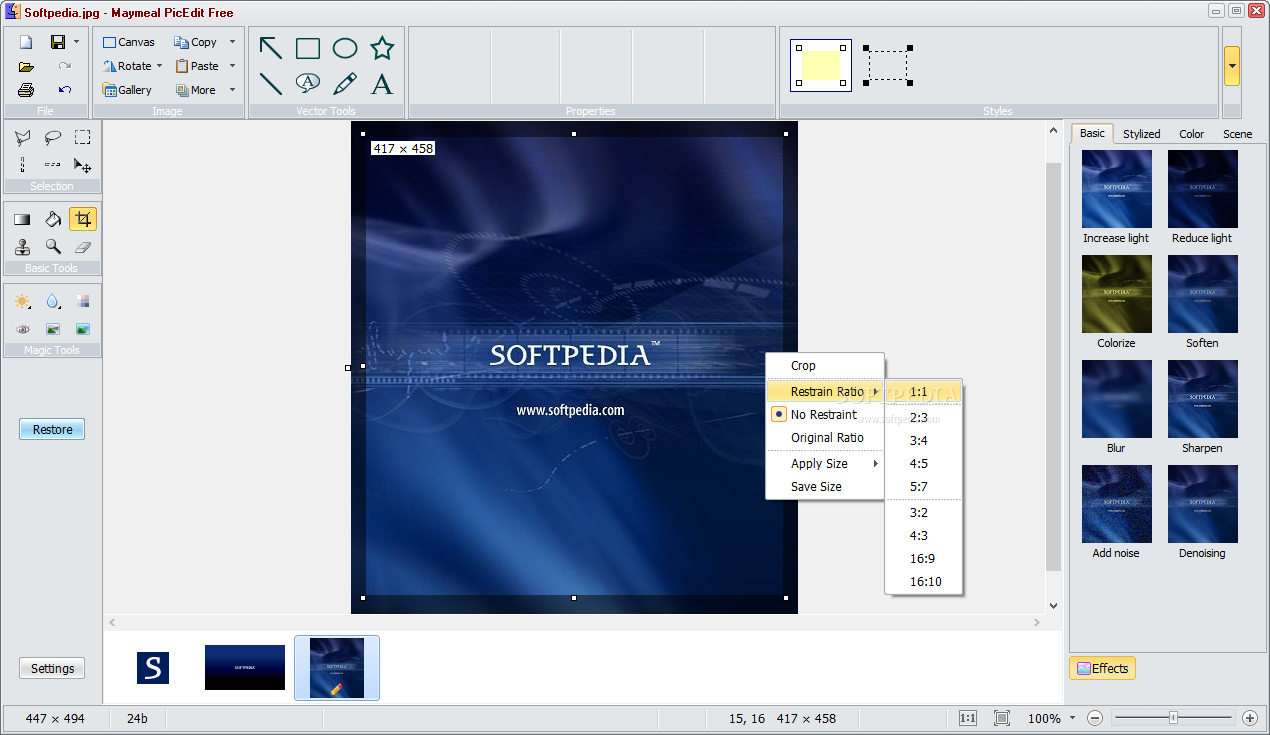Image resolution: width=1270 pixels, height=735 pixels.
Task: Choose Crop from the context menu
Action: tap(803, 366)
